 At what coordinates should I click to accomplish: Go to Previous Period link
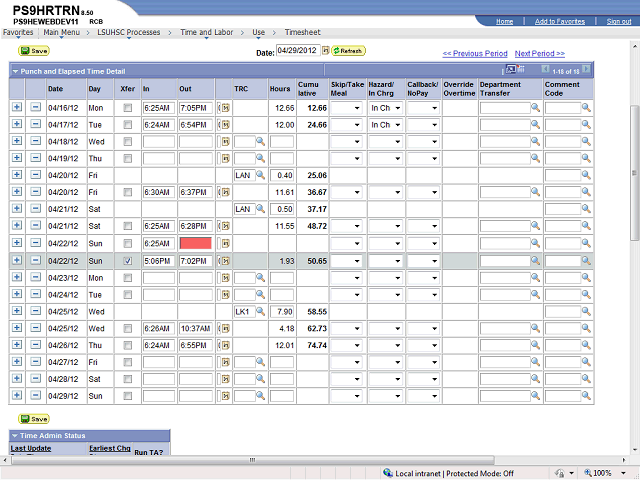click(x=475, y=53)
